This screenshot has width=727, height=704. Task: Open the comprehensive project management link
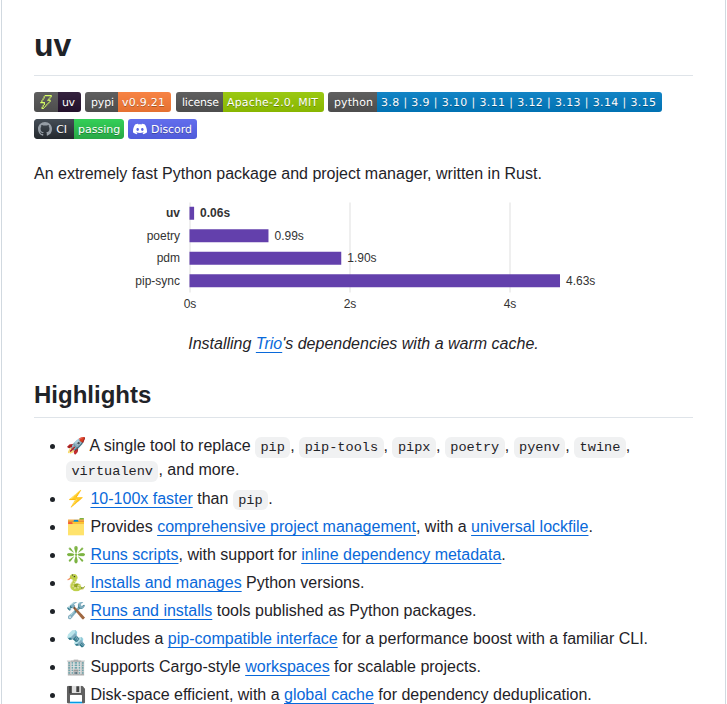[x=286, y=526]
